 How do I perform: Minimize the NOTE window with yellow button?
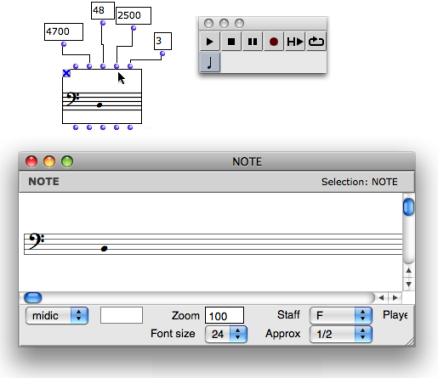(49, 161)
